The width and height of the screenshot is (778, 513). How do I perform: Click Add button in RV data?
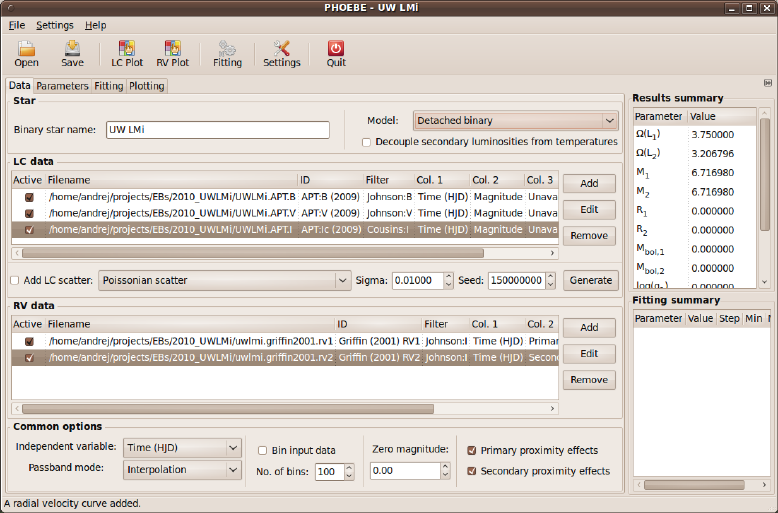pos(589,327)
